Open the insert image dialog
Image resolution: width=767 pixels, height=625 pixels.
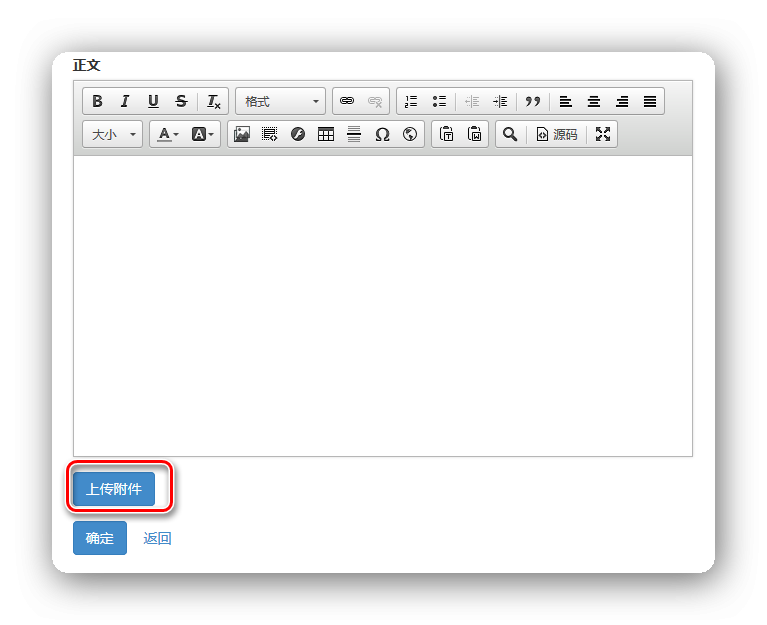pyautogui.click(x=242, y=134)
